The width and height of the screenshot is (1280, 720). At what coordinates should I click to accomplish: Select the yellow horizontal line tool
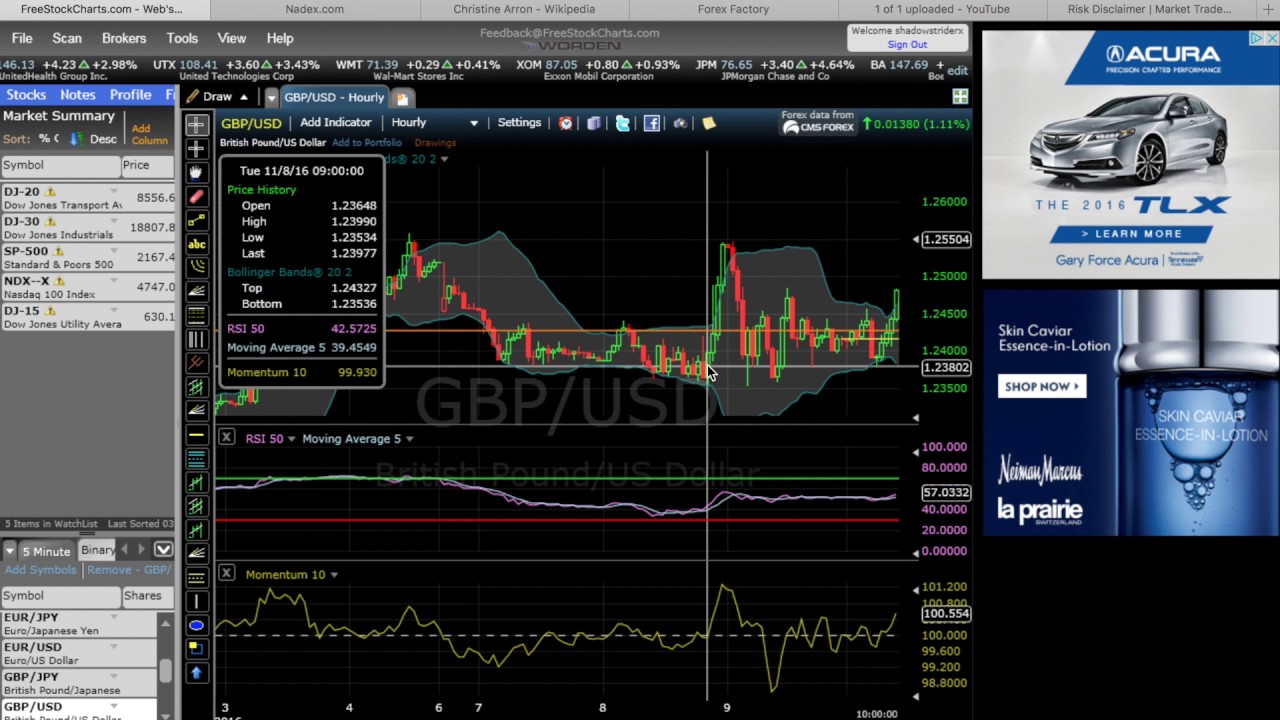196,435
